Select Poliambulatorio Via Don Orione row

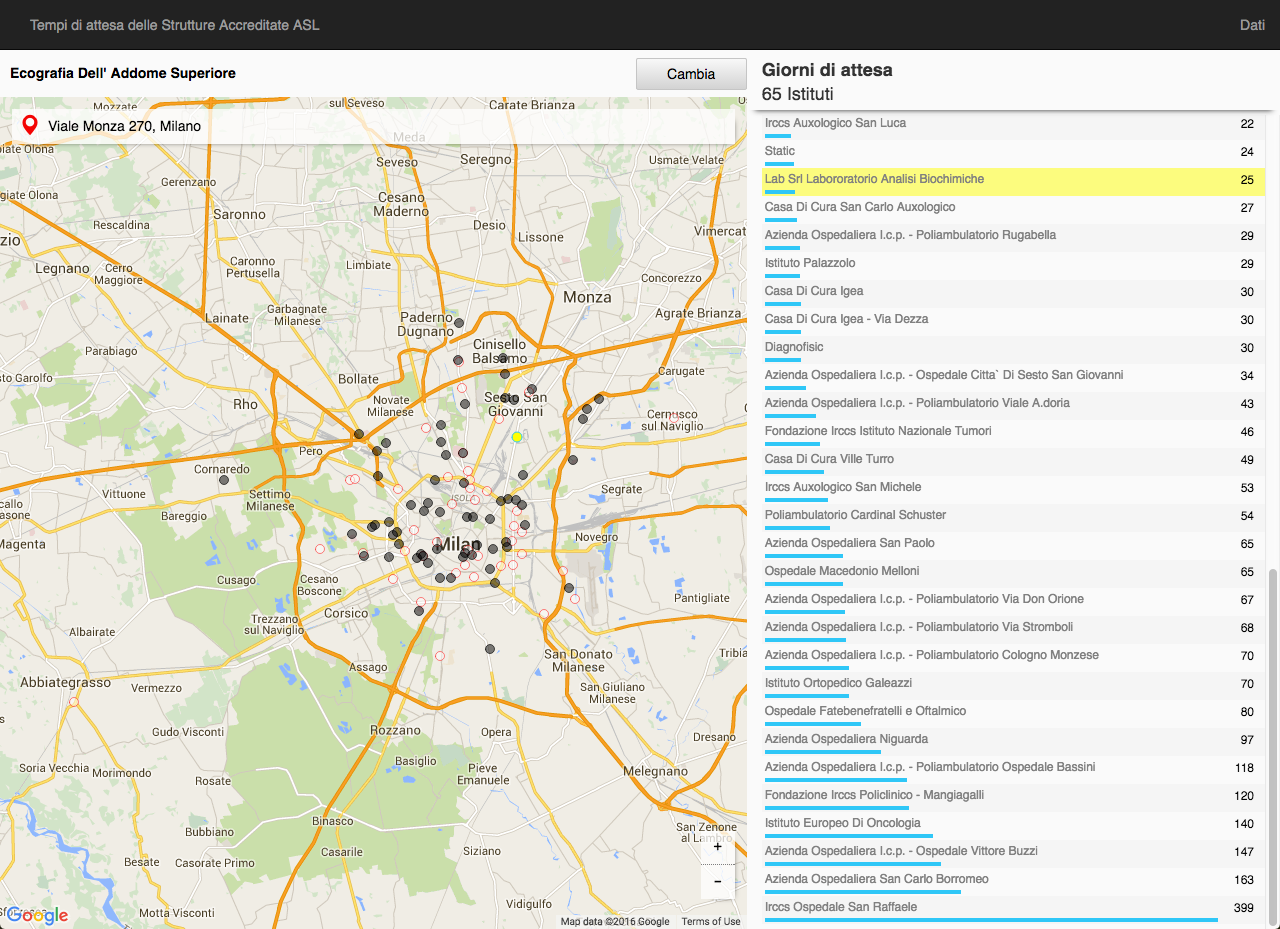[x=1015, y=601]
